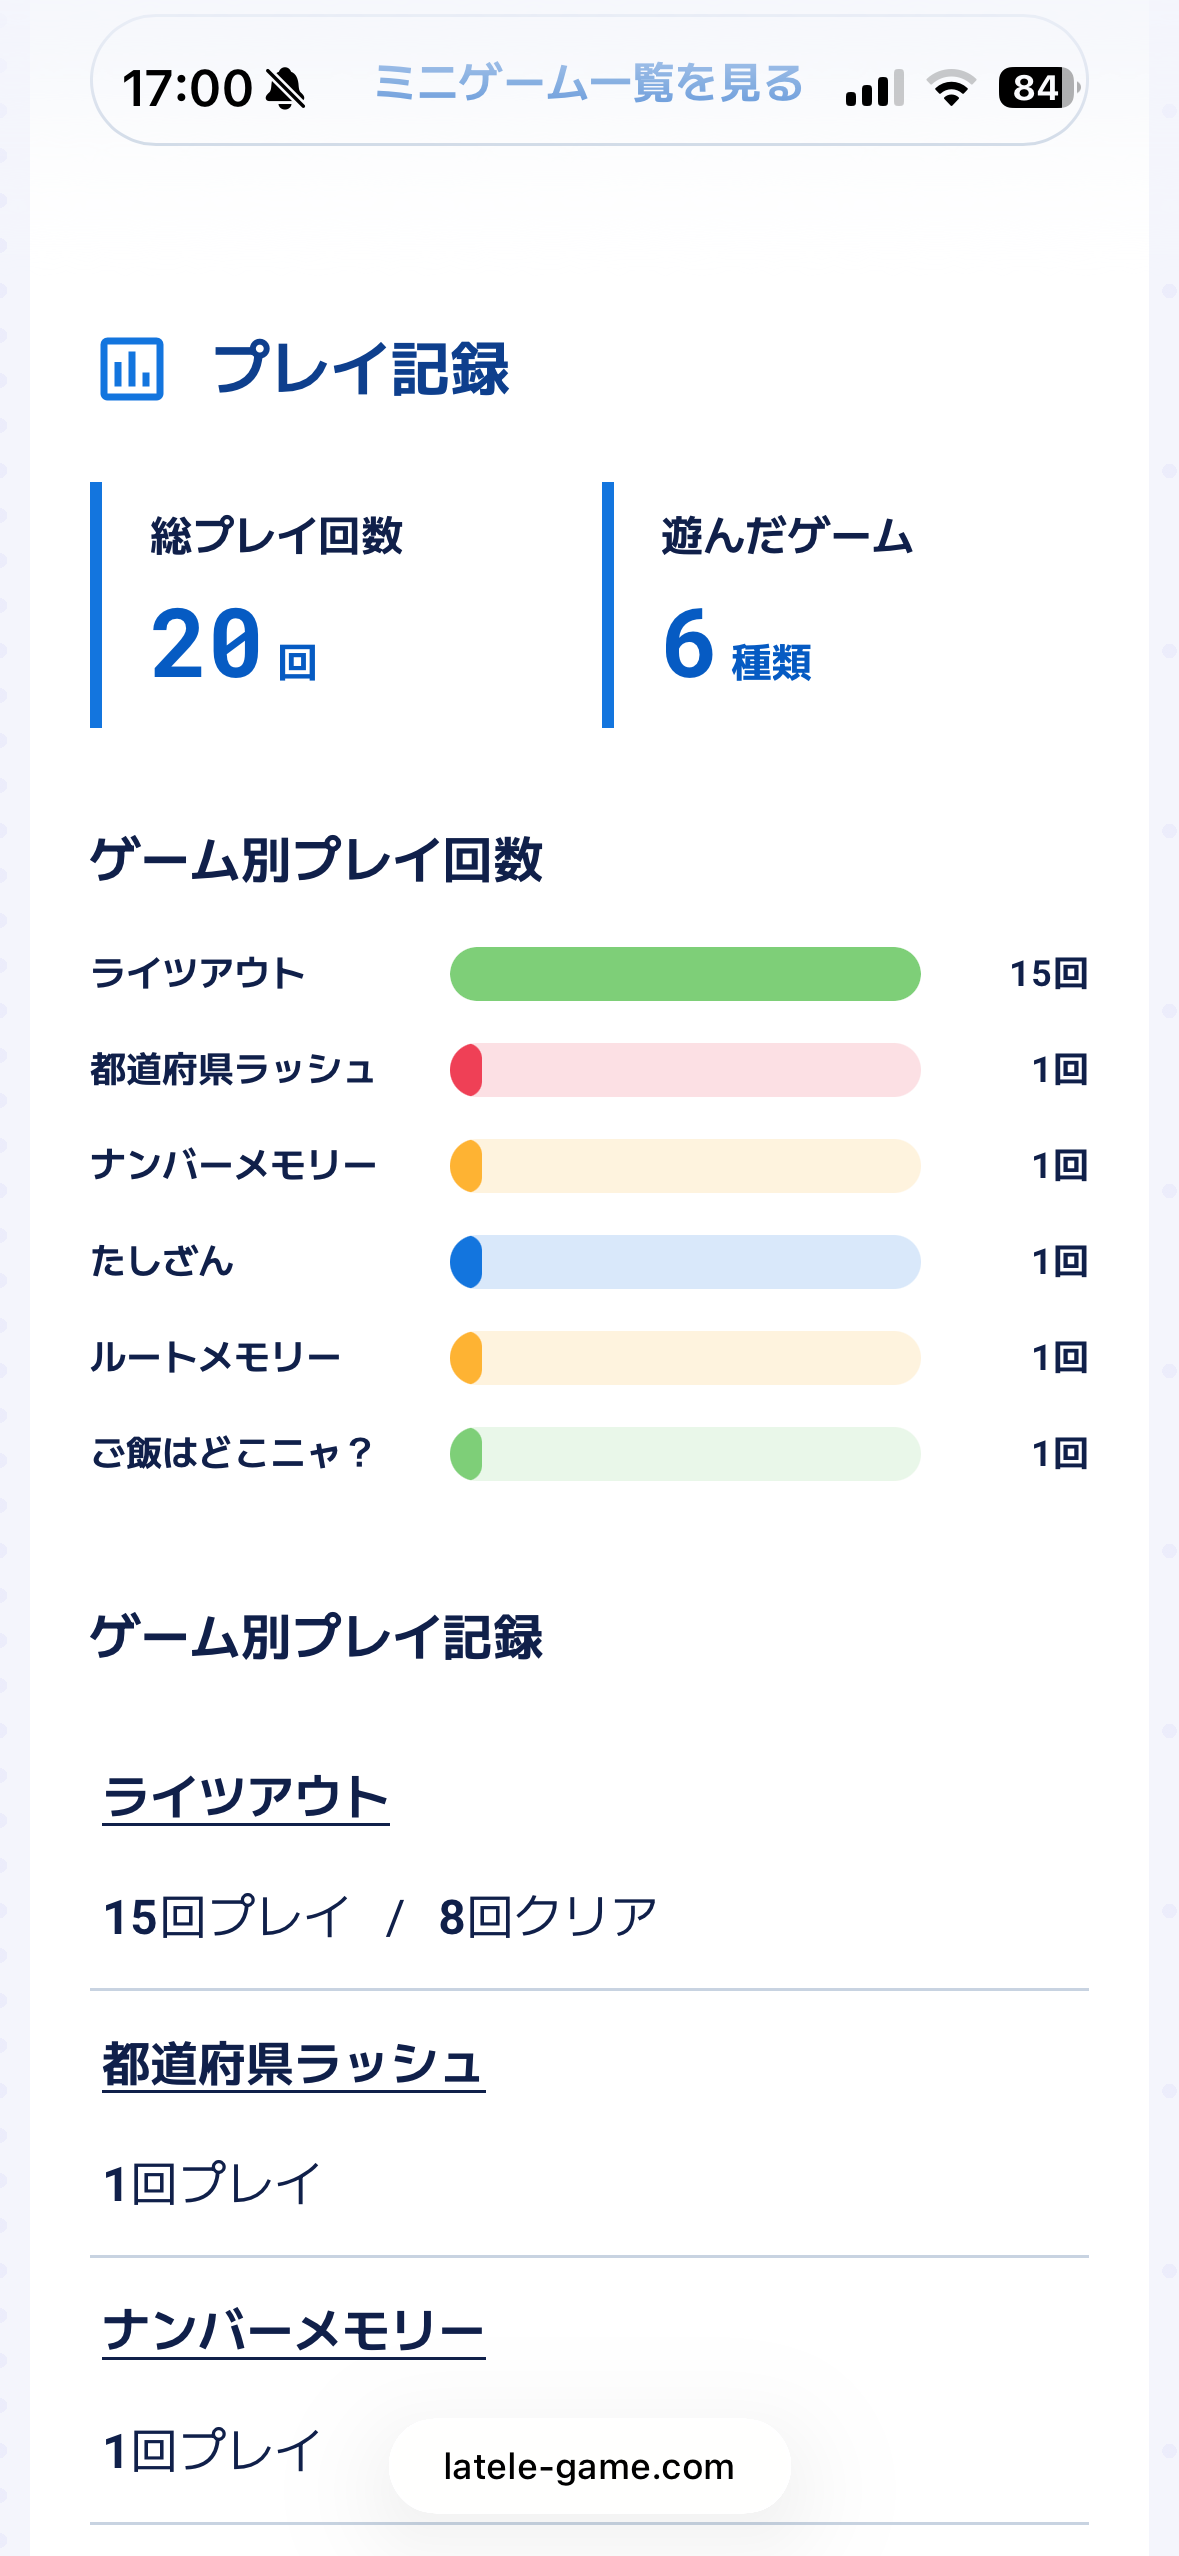Viewport: 1179px width, 2556px height.
Task: Open the 都道府県ラッシュ game link
Action: 293,2064
